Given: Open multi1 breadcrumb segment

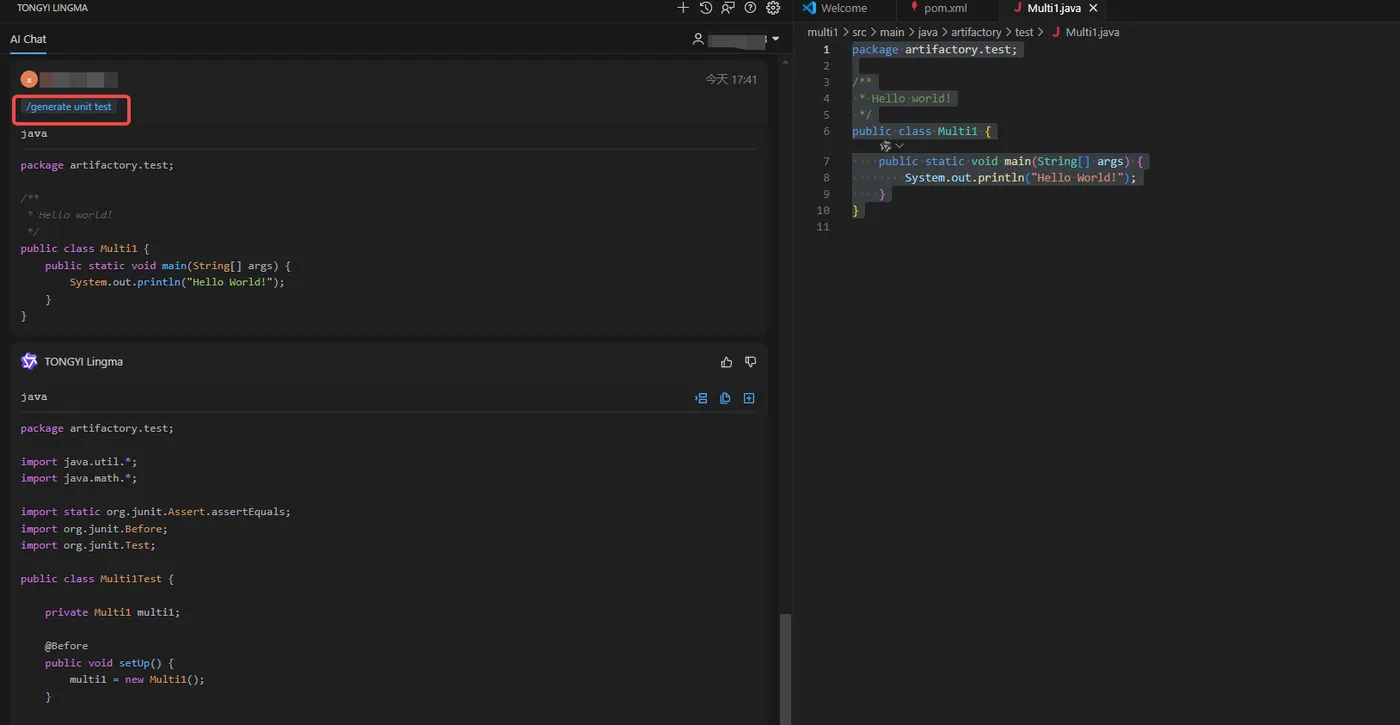Looking at the screenshot, I should click(x=822, y=32).
